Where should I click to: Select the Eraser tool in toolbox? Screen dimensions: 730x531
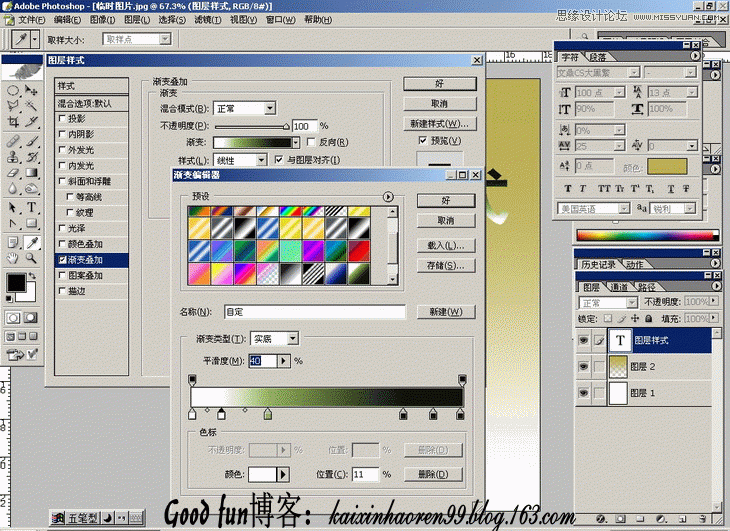(x=13, y=173)
